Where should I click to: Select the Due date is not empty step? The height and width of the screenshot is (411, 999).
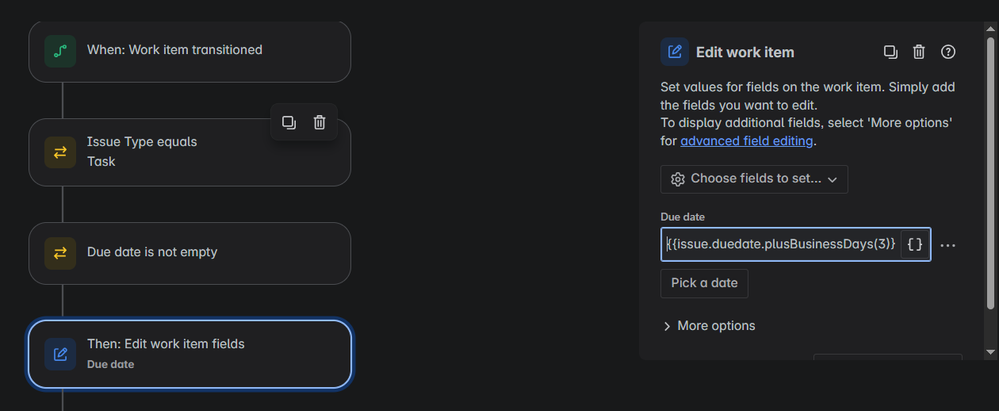(x=190, y=253)
